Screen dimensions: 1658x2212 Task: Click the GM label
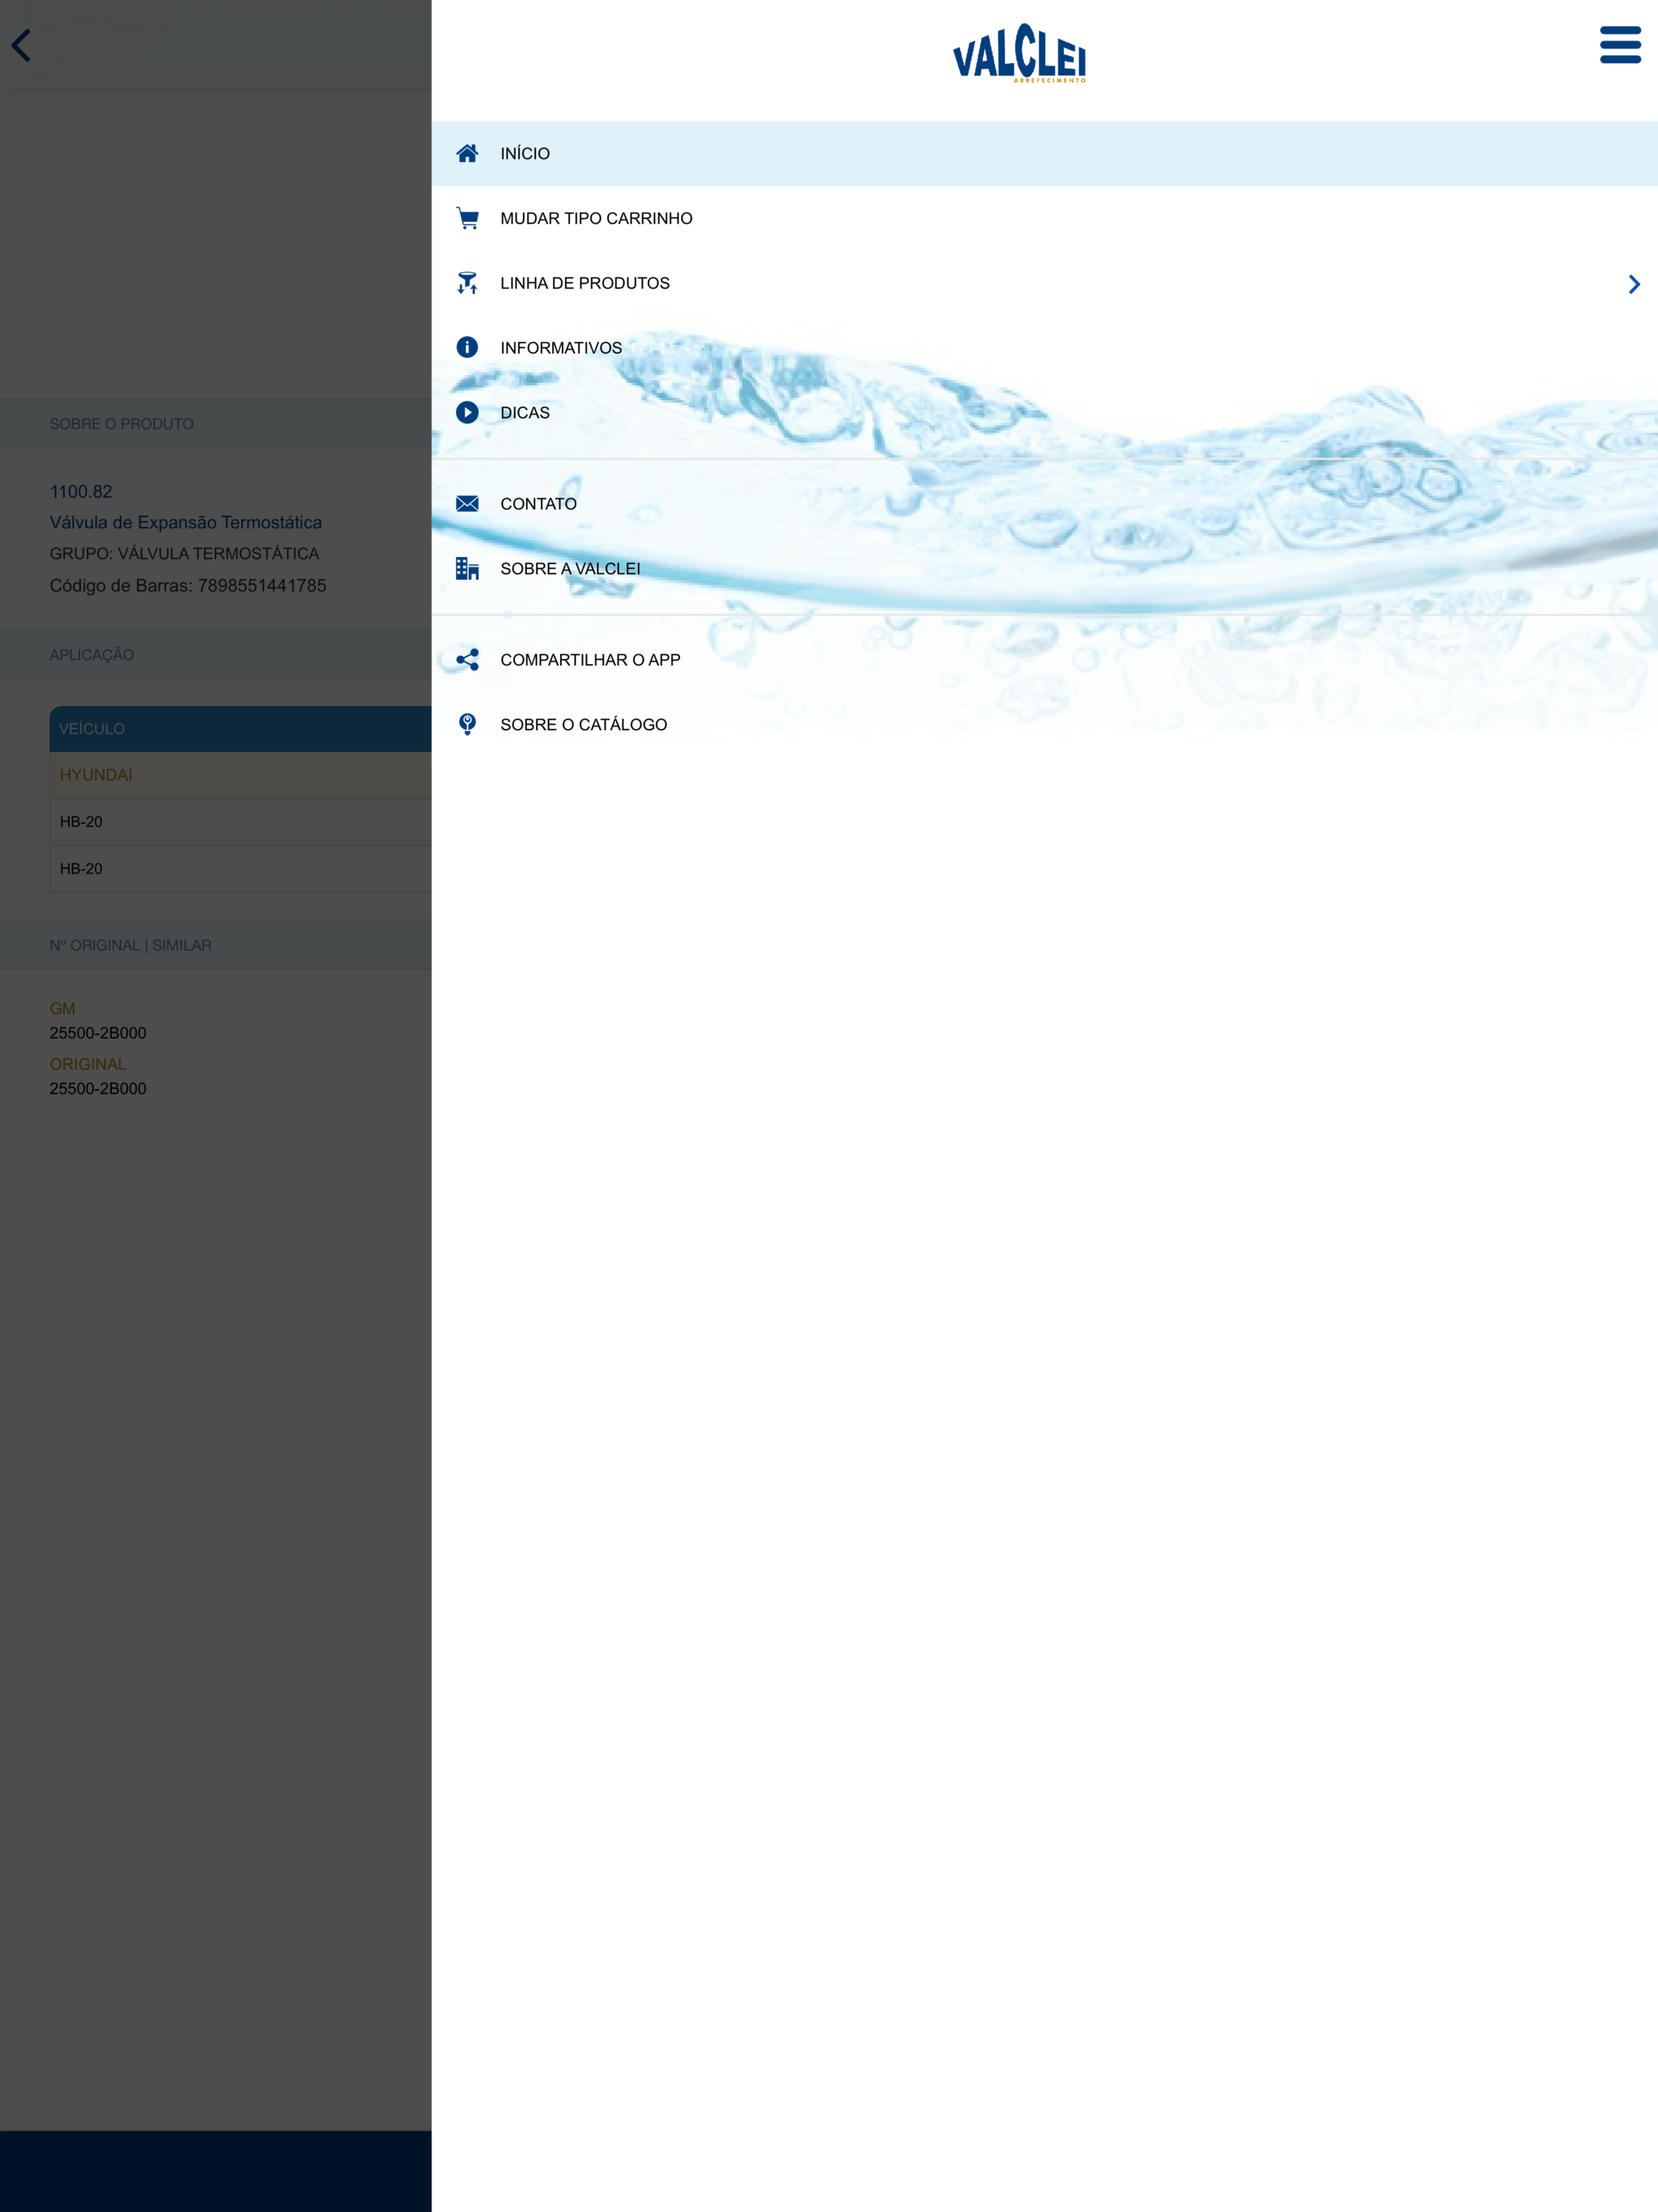(x=62, y=1008)
